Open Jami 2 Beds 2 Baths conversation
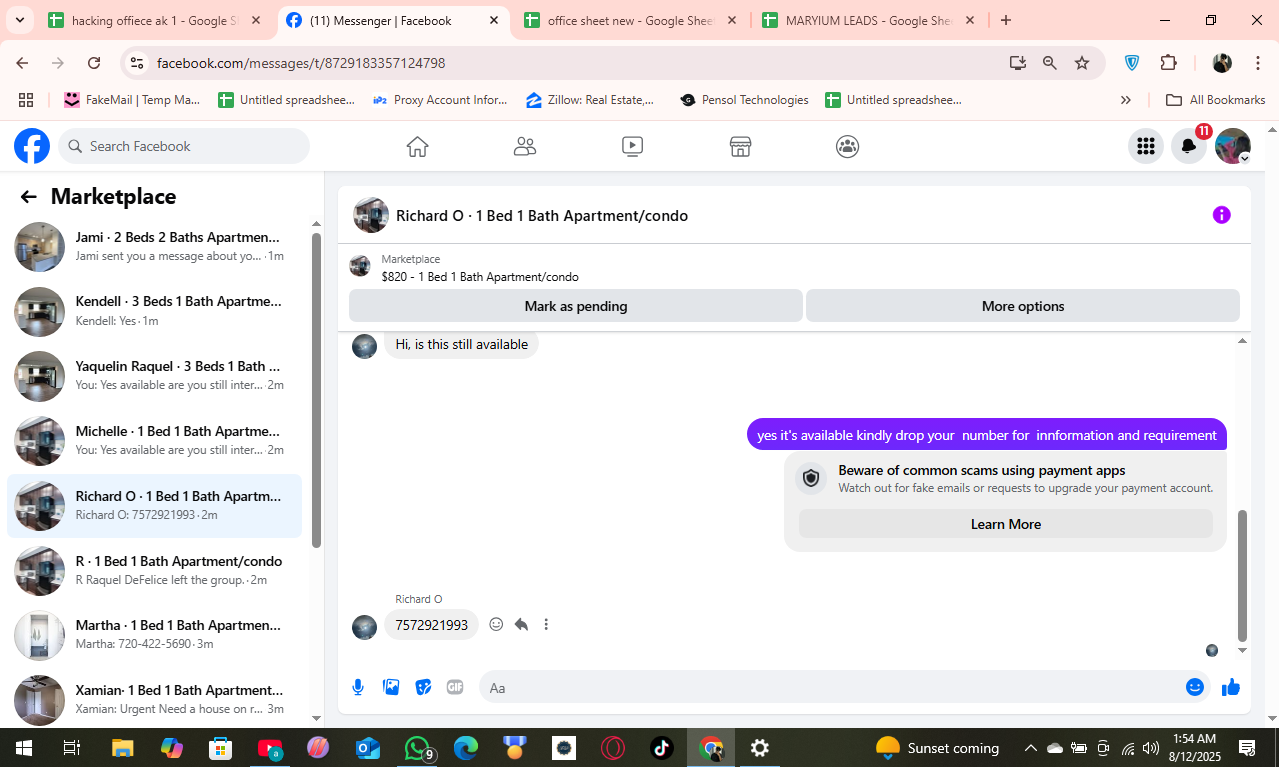 pos(154,247)
